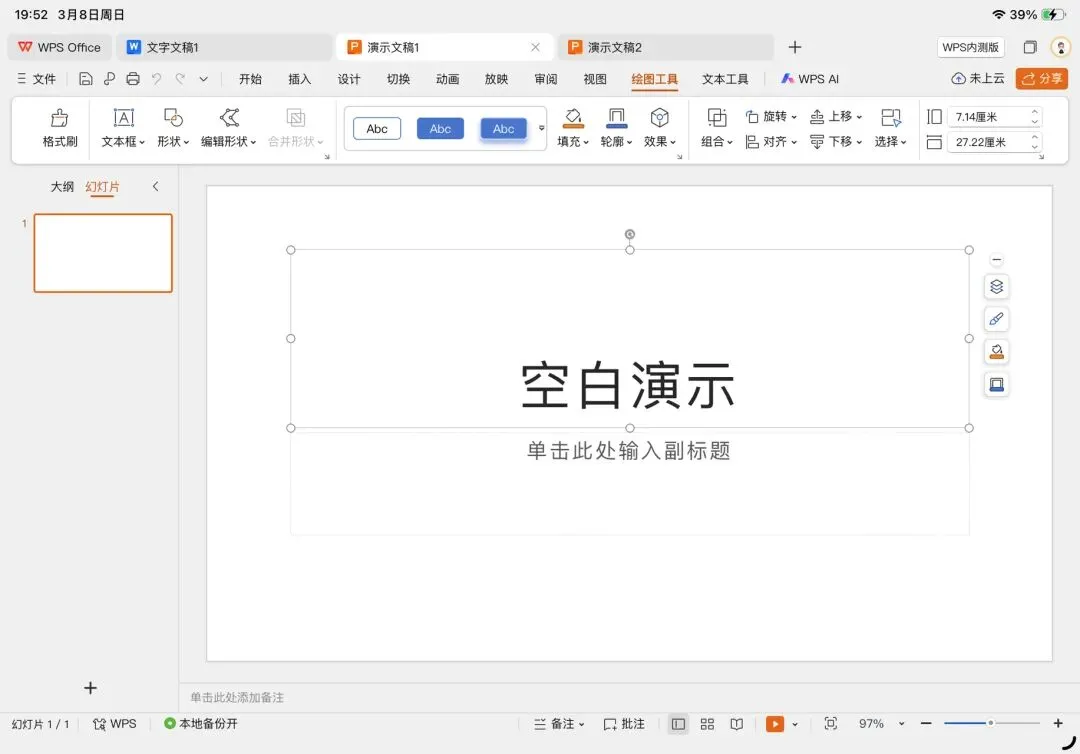1080x754 pixels.
Task: Open new tab with plus button
Action: 795,47
